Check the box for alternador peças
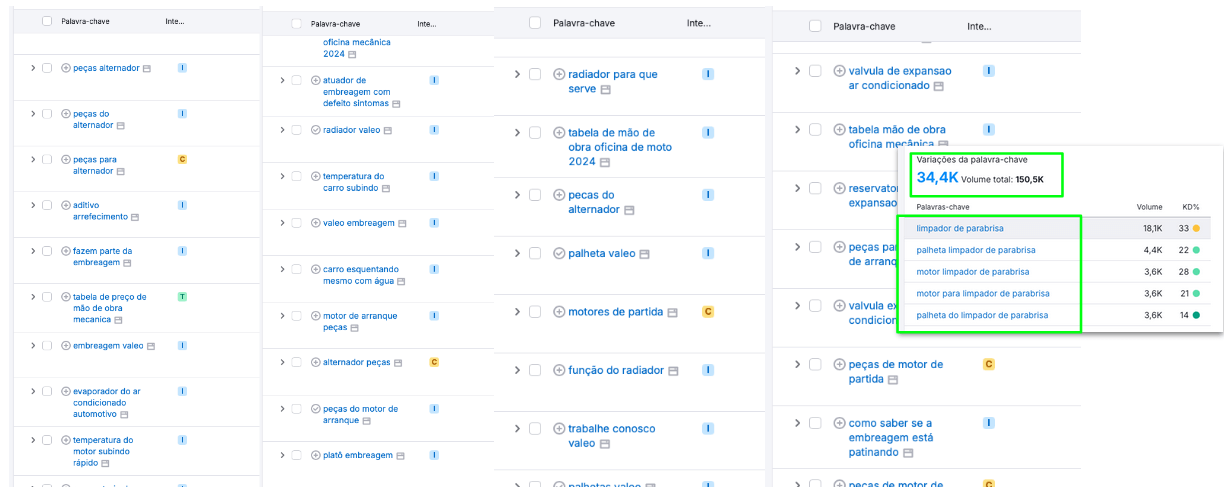 [297, 362]
